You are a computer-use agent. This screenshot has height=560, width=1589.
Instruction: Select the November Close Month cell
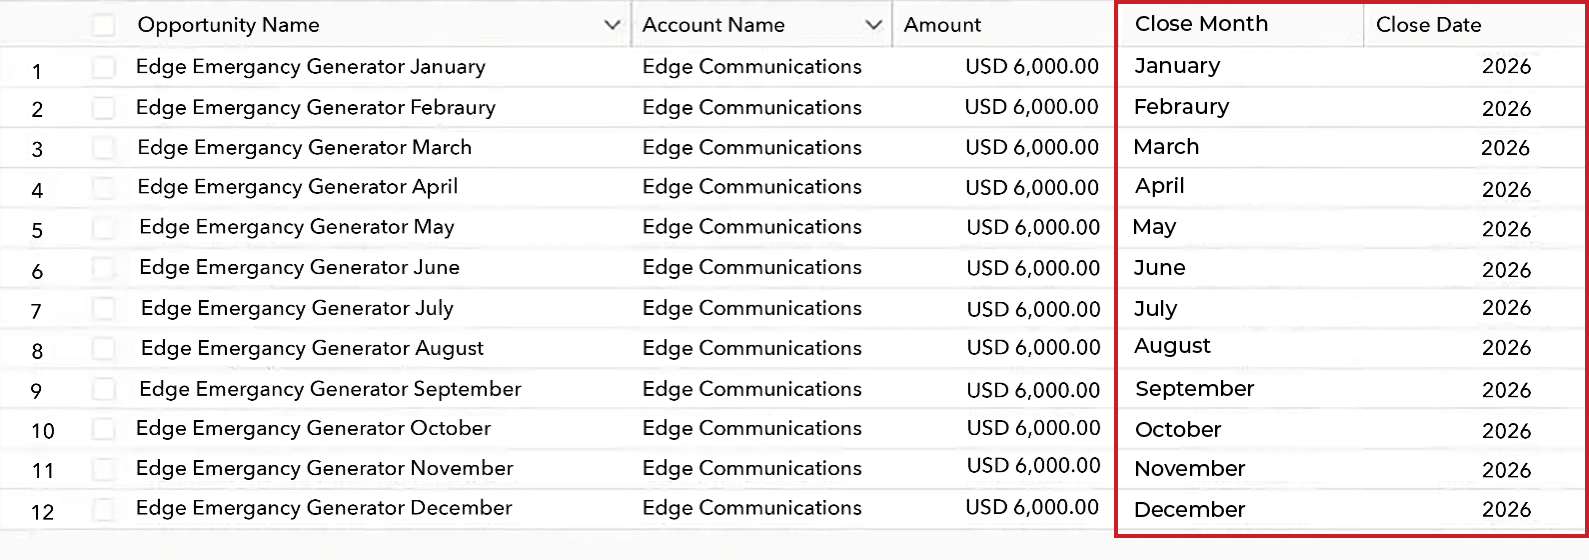(x=1189, y=469)
